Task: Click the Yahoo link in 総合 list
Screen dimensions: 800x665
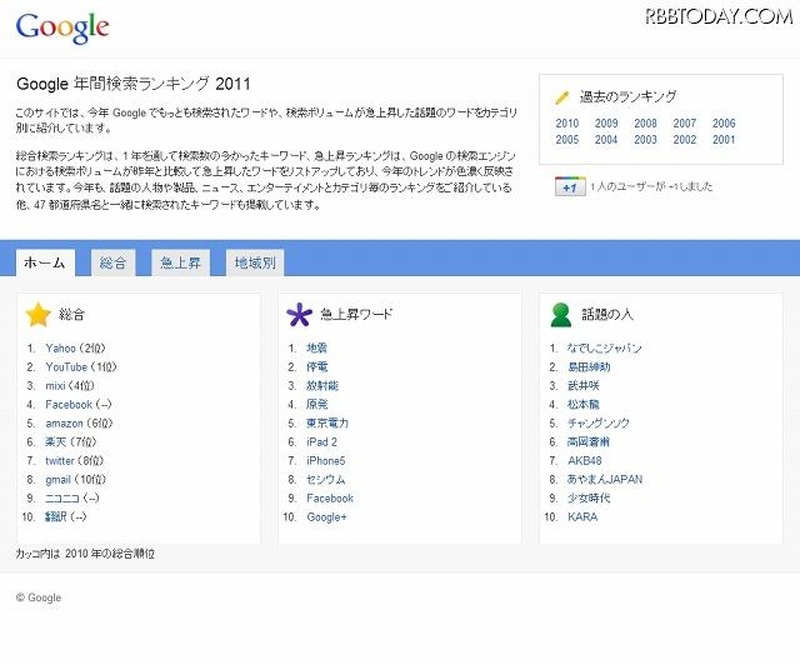Action: (x=60, y=348)
